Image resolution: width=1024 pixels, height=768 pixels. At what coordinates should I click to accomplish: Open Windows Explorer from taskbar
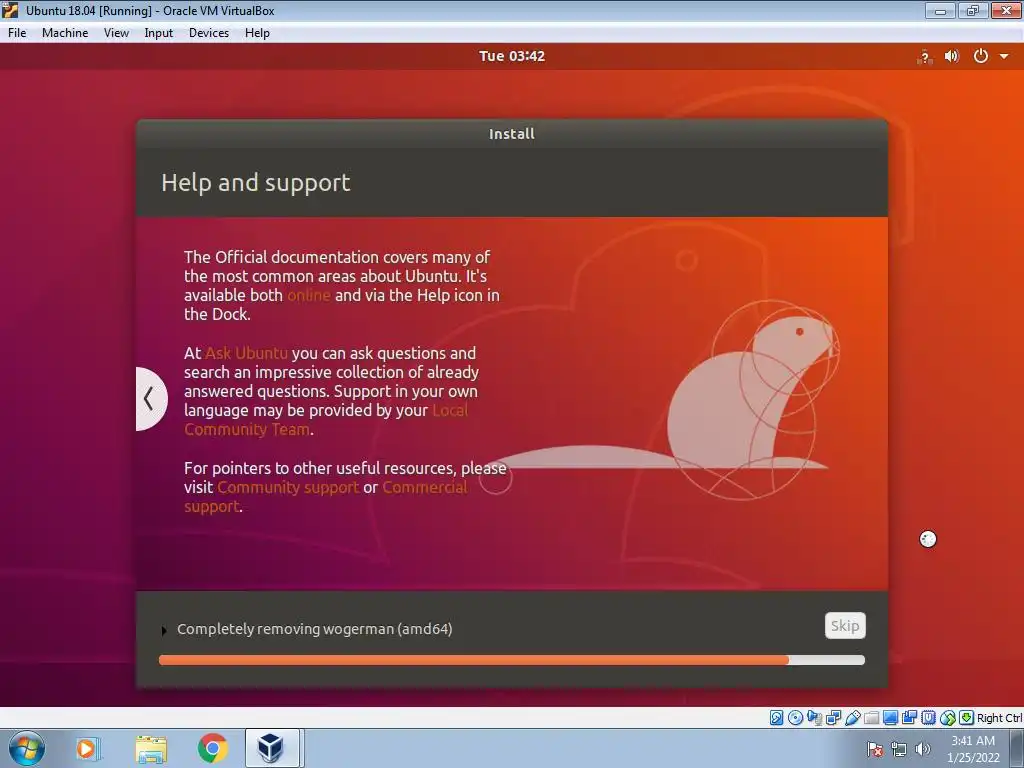[151, 749]
